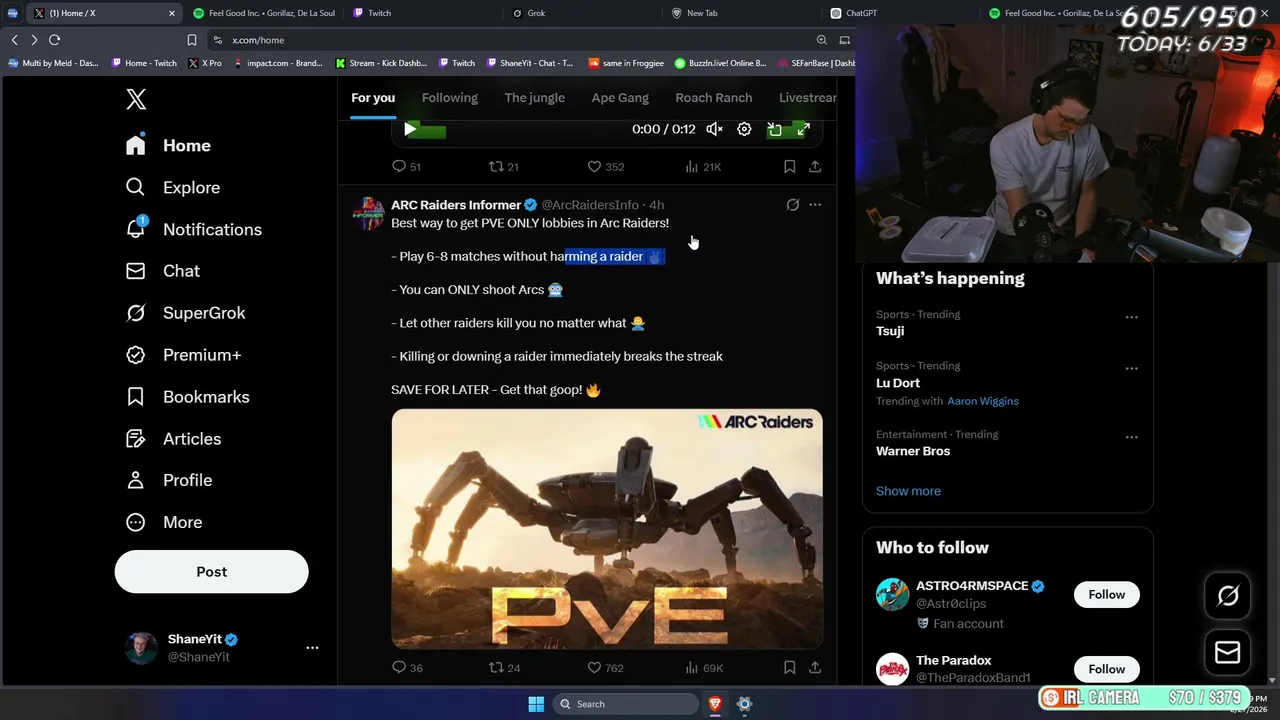1280x720 pixels.
Task: Follow The Paradox account
Action: point(1106,669)
